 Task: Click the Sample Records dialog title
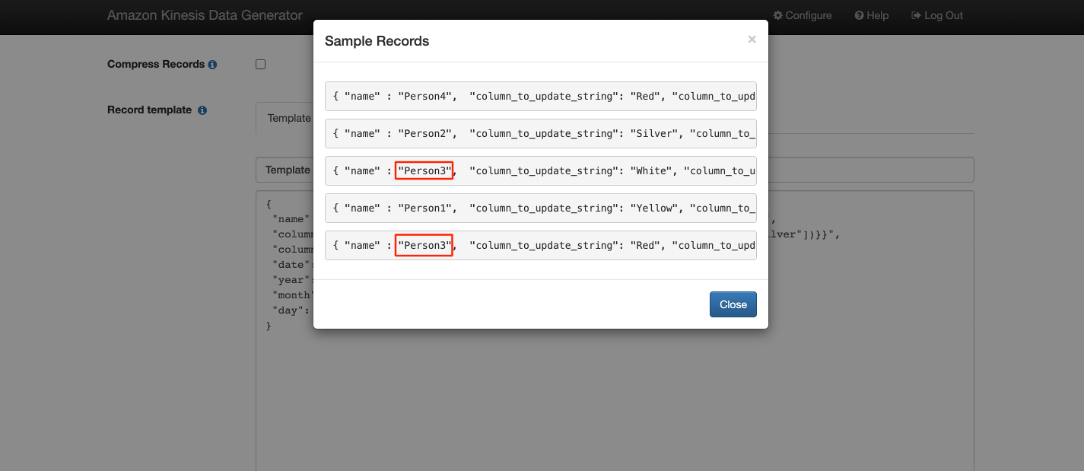click(x=377, y=41)
